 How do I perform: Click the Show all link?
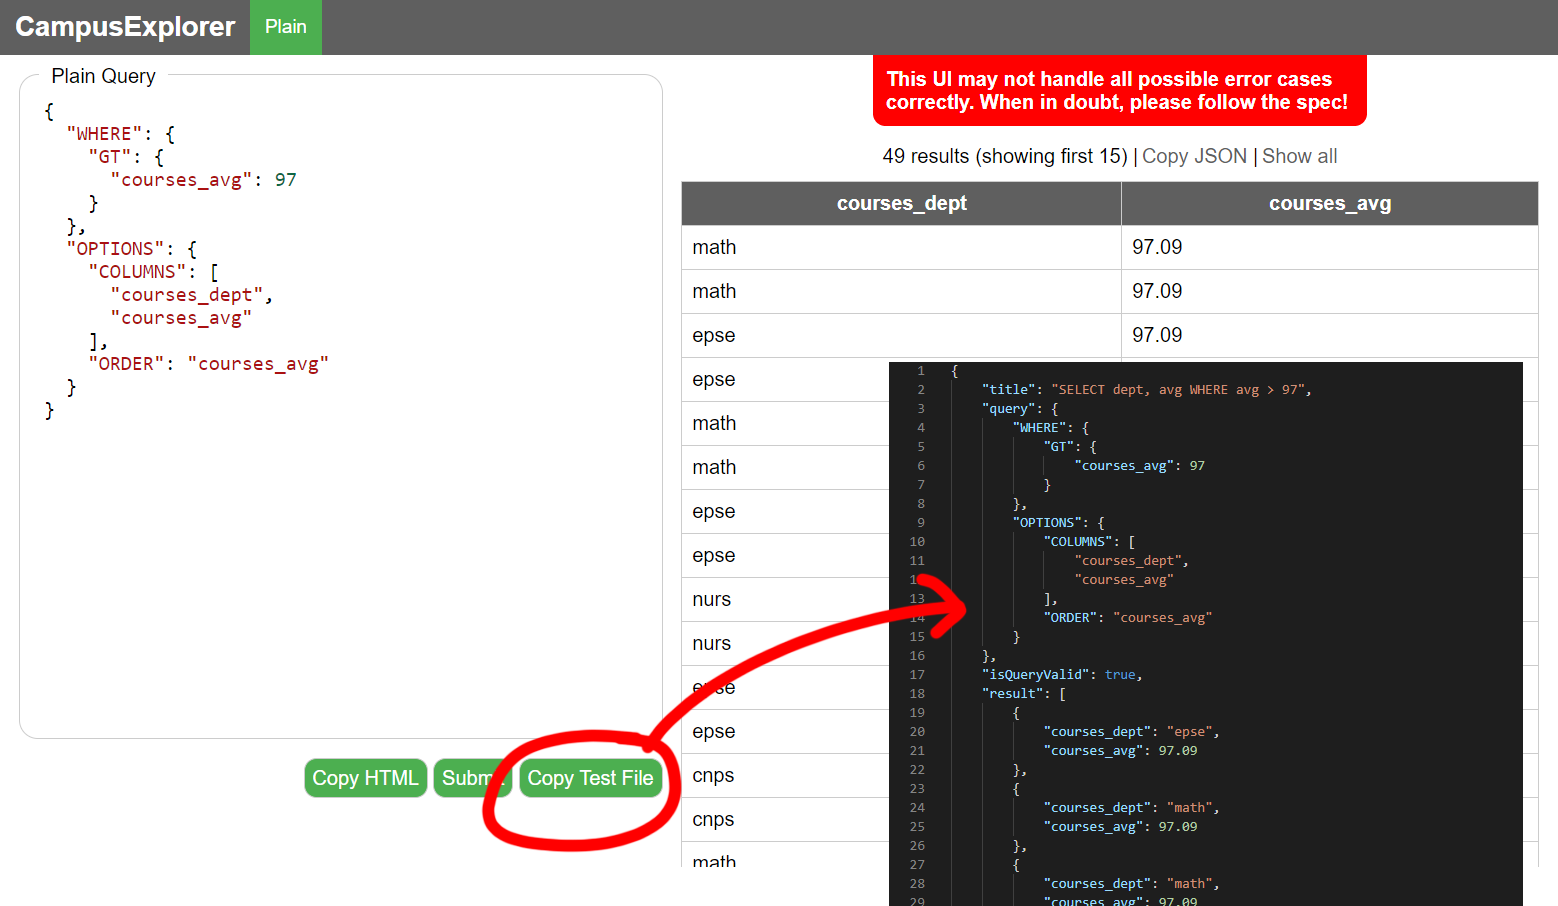tap(1299, 156)
